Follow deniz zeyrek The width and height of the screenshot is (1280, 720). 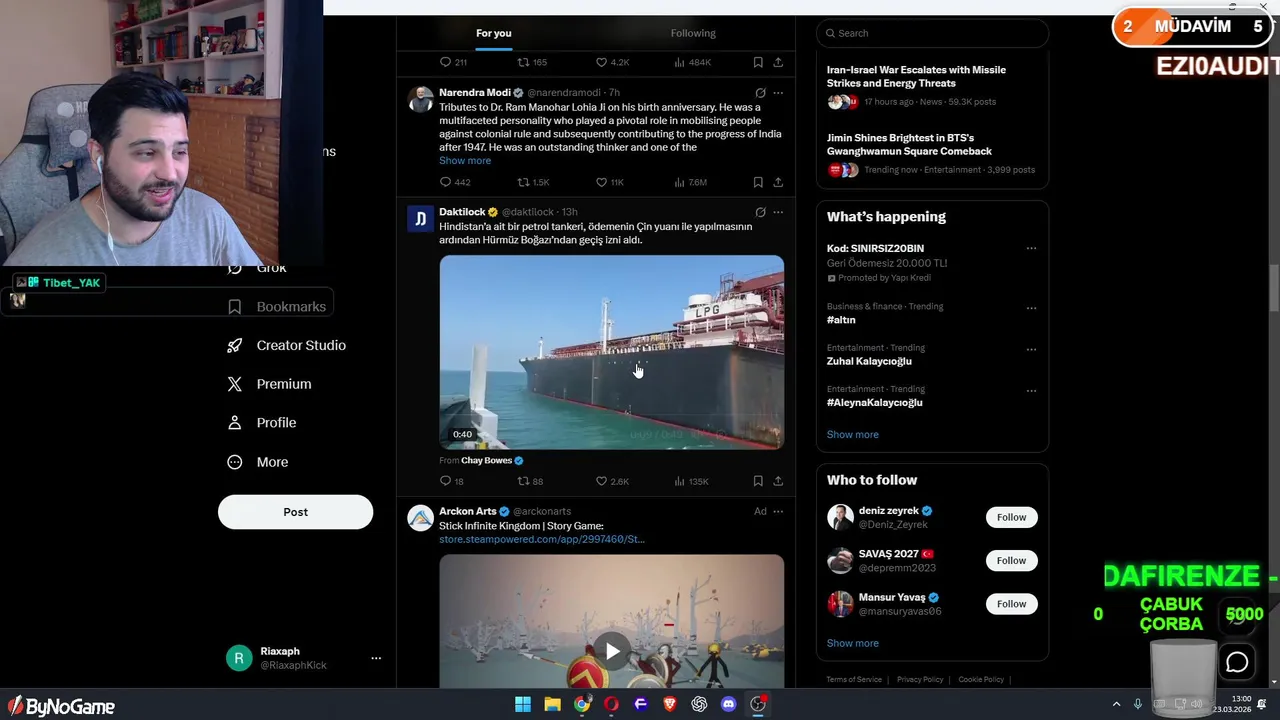click(1011, 517)
